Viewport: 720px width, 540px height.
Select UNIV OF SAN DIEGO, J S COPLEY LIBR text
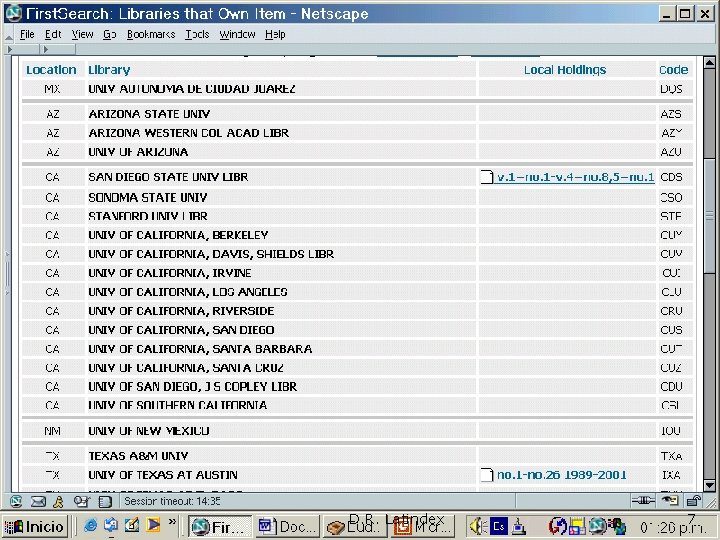click(x=192, y=387)
